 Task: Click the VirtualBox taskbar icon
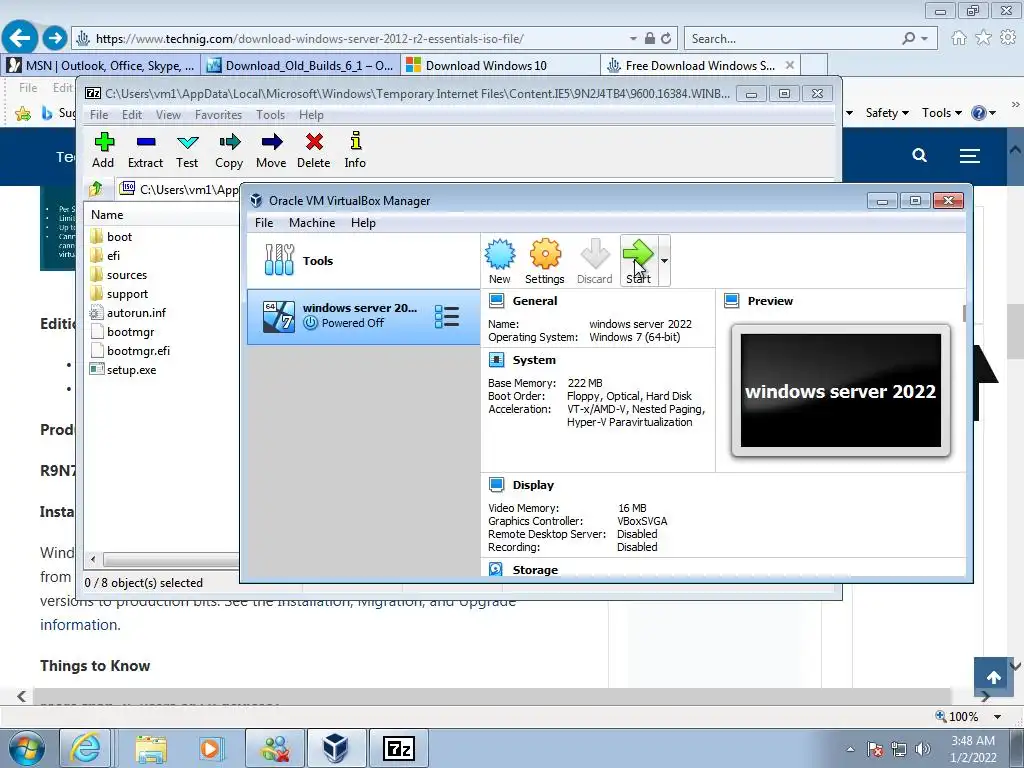click(x=336, y=748)
